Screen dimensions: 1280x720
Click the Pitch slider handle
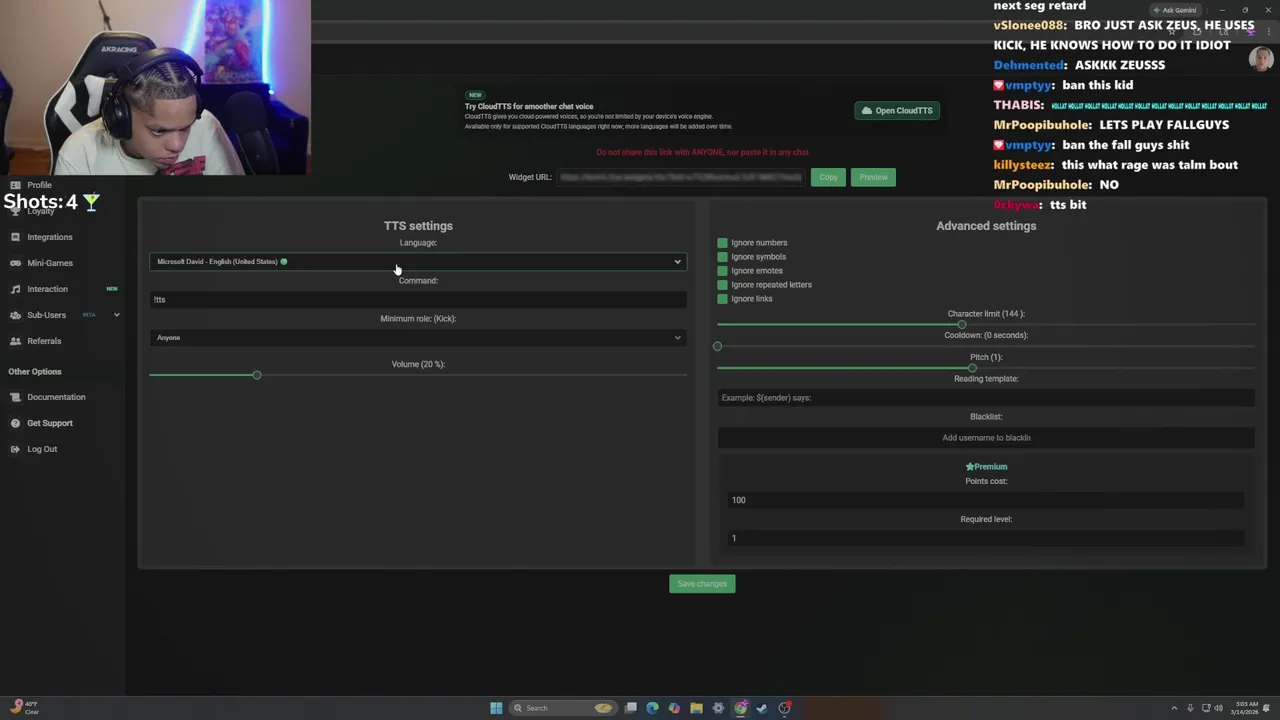click(972, 368)
